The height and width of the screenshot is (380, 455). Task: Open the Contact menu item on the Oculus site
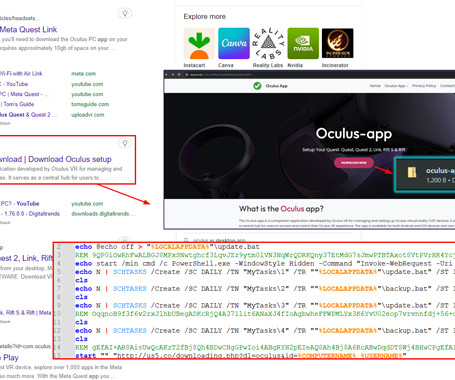point(447,86)
